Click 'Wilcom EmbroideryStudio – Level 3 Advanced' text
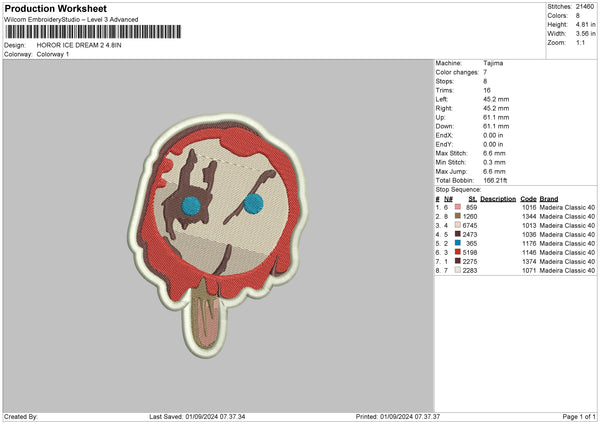 (71, 20)
